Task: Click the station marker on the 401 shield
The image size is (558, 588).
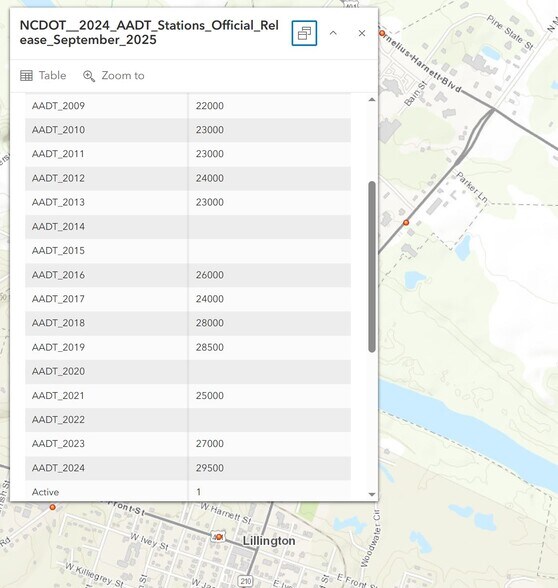Action: (219, 537)
